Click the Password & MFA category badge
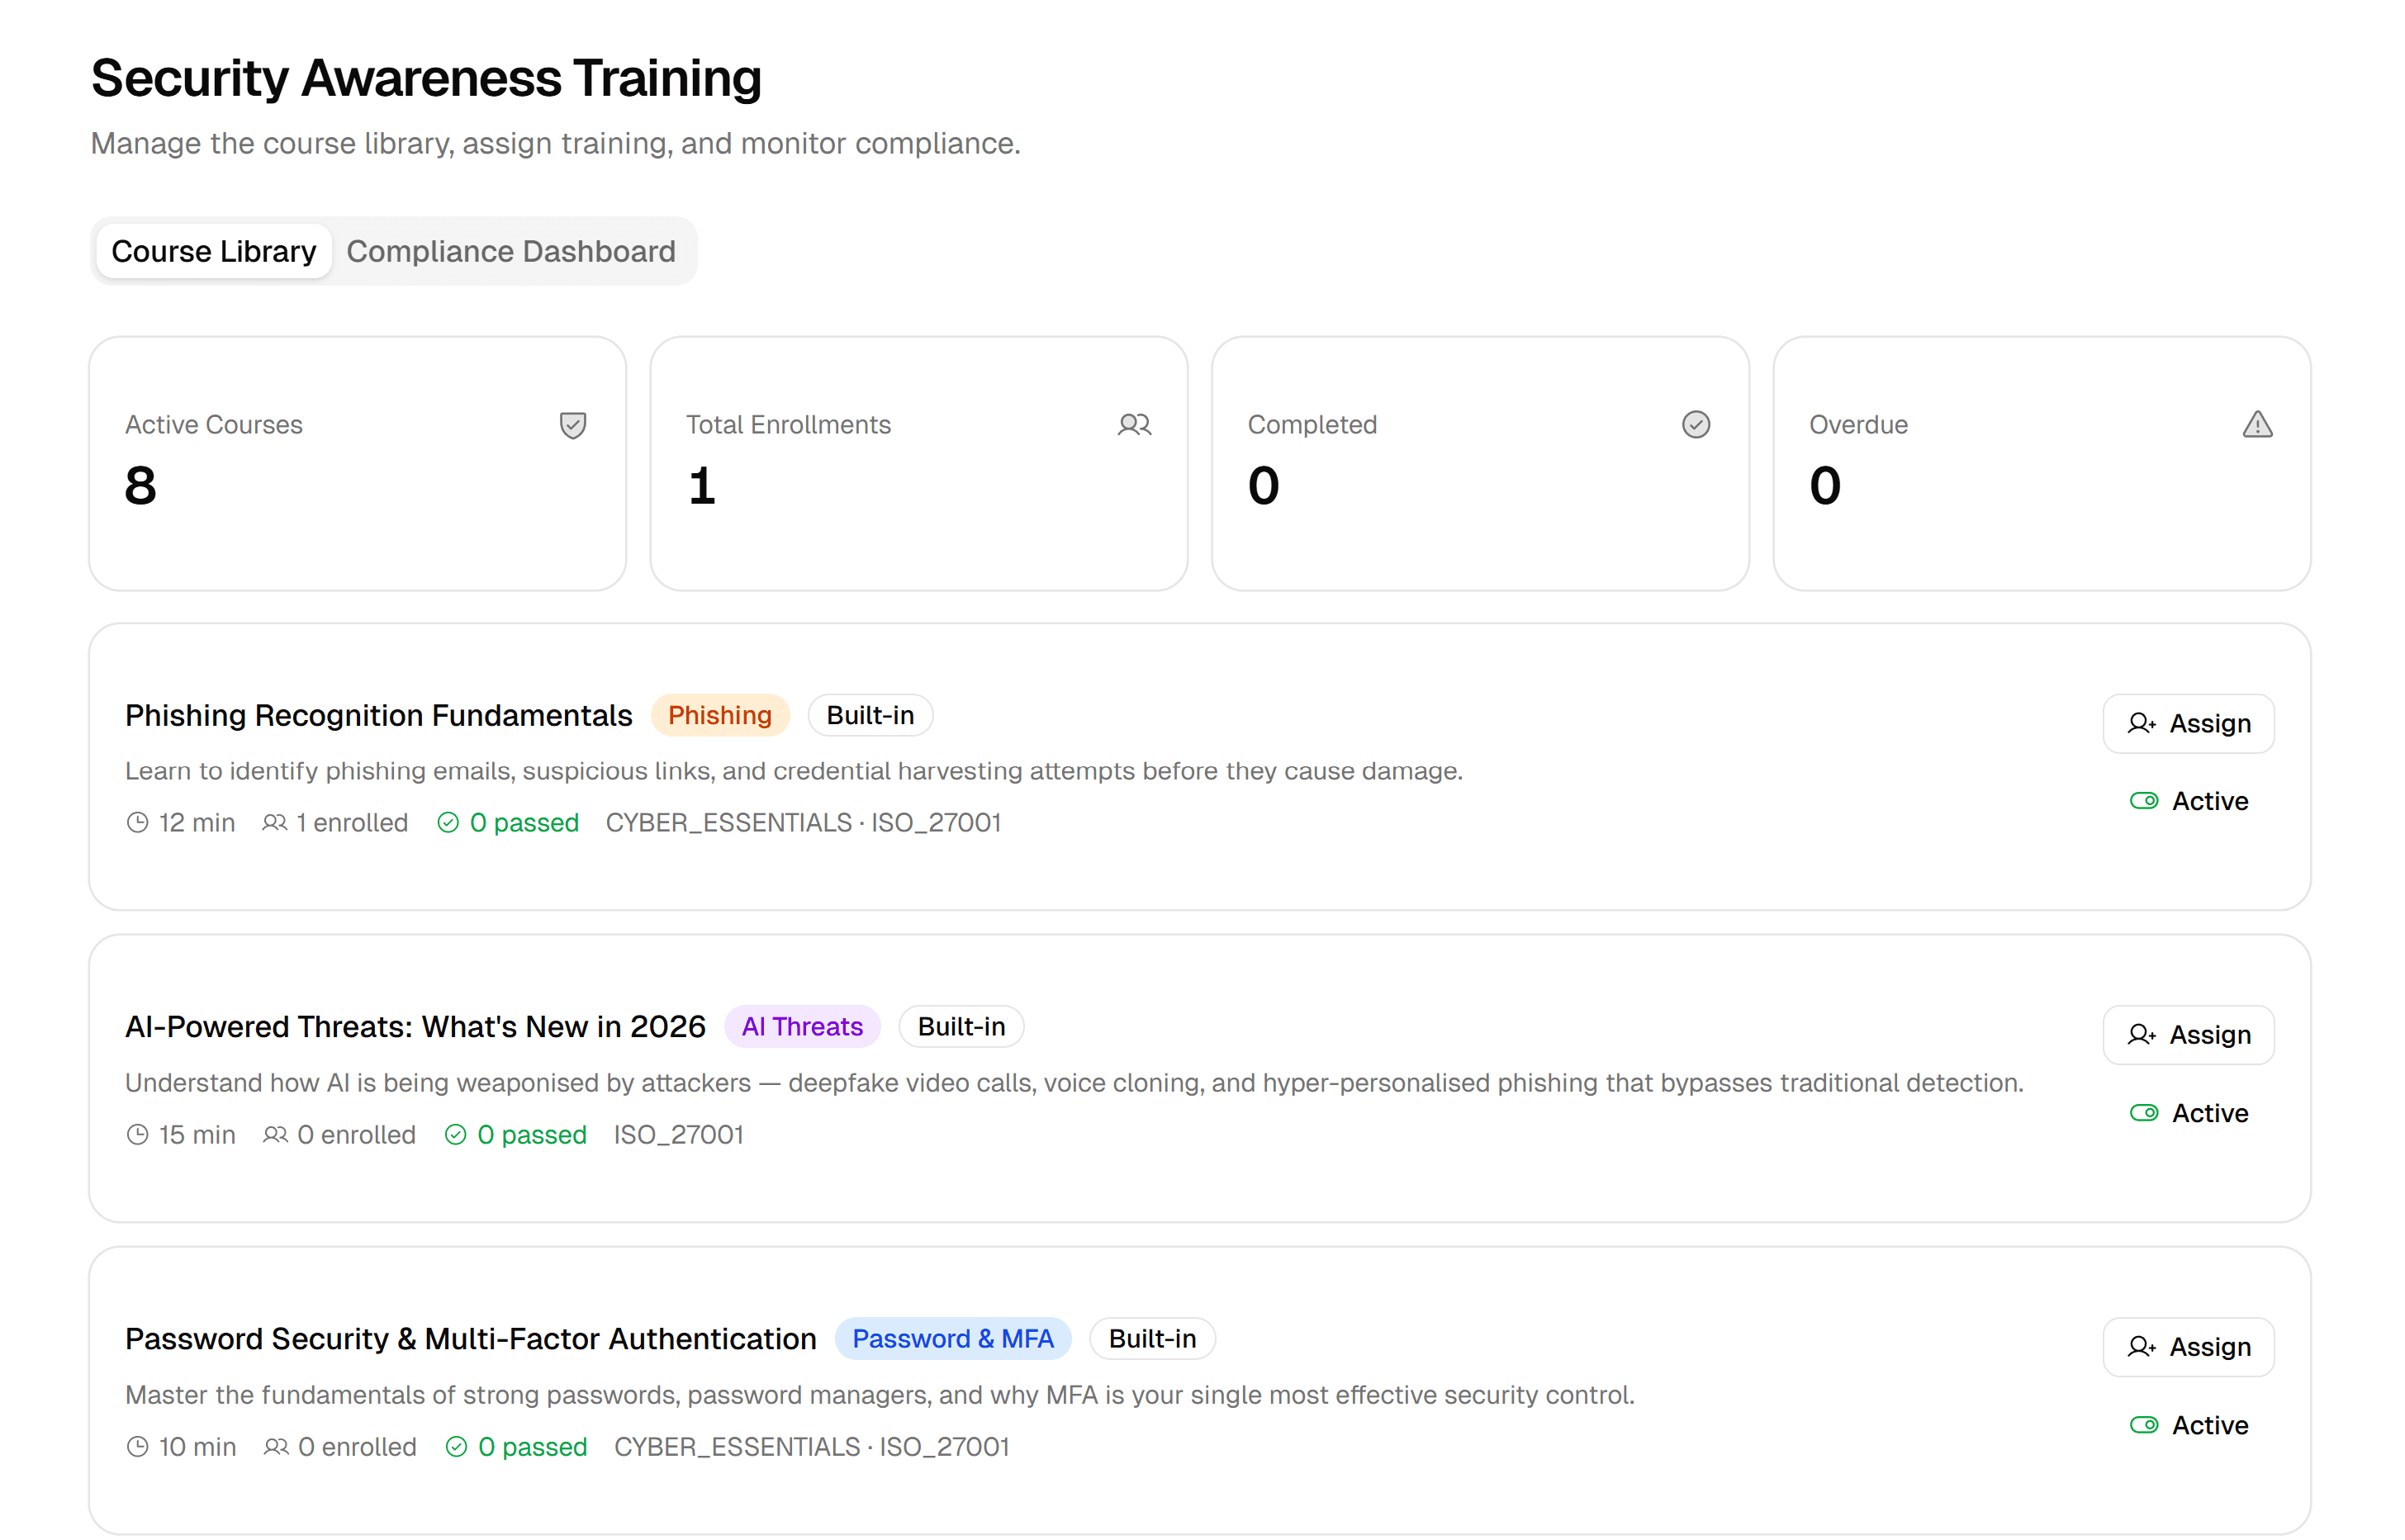This screenshot has width=2405, height=1540. click(x=952, y=1338)
